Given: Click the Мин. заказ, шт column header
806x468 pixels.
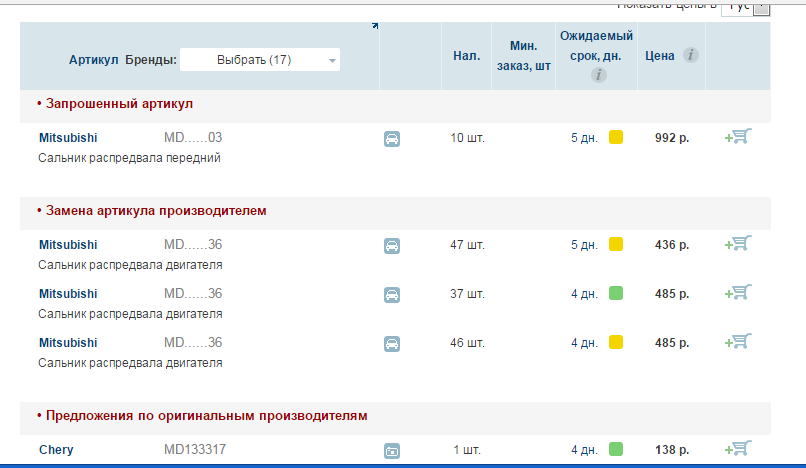Looking at the screenshot, I should 524,56.
